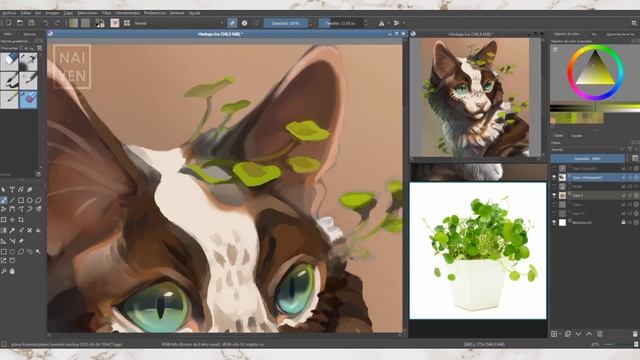Save the document using the toolbar icon
This screenshot has width=640, height=360.
point(31,23)
